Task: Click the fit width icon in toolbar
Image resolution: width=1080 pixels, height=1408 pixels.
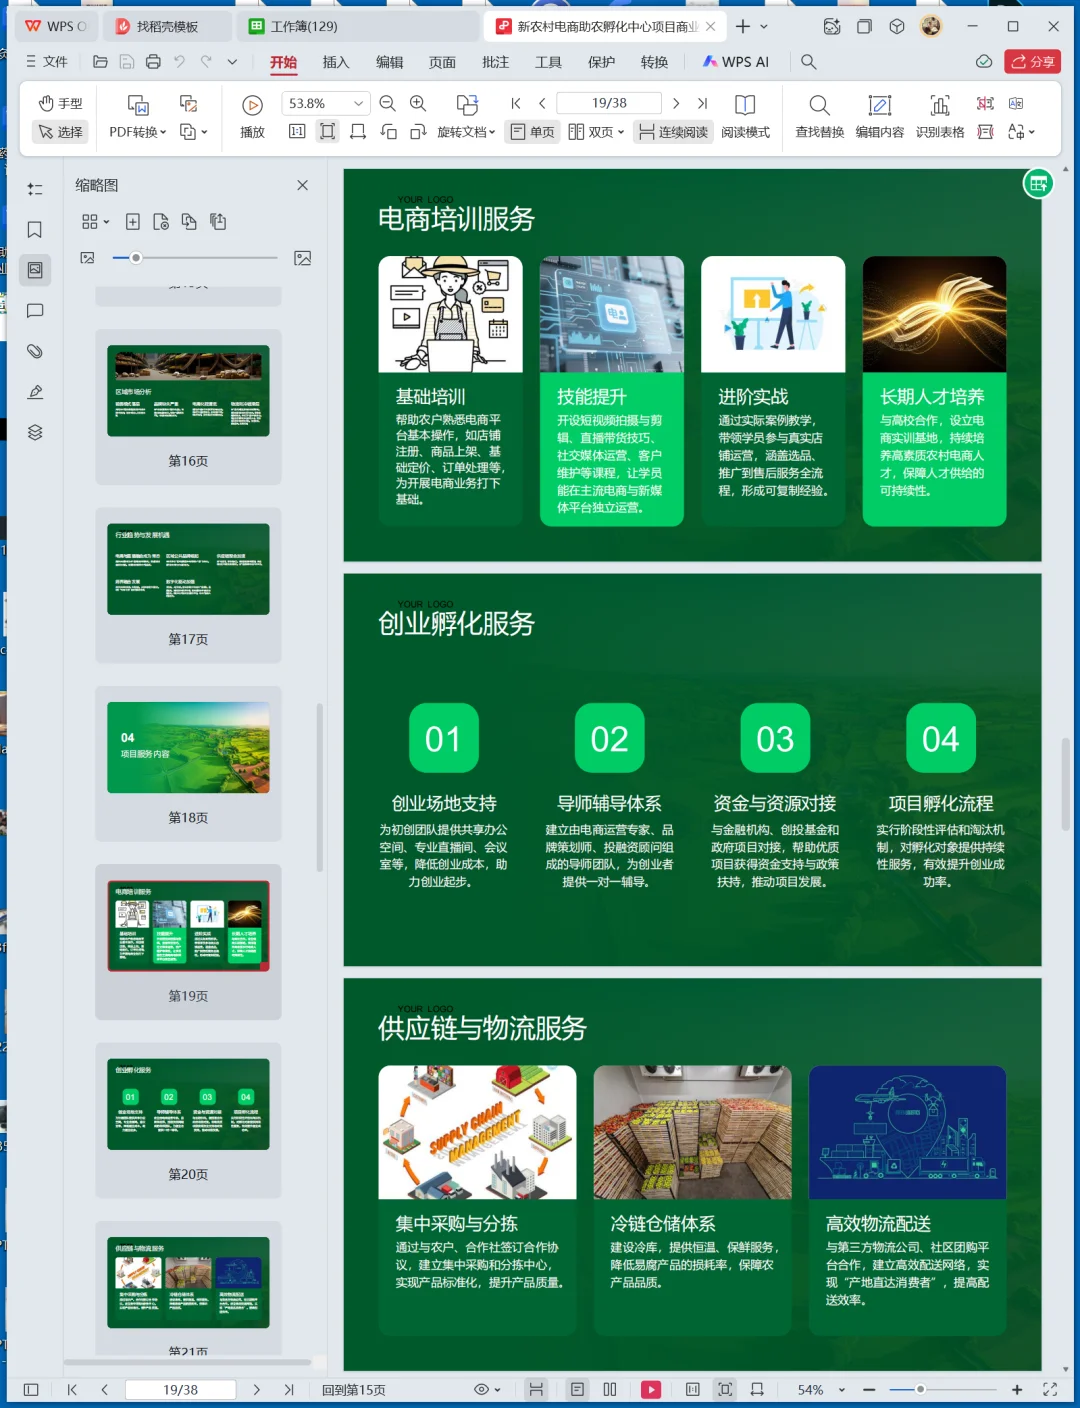Action: tap(358, 131)
